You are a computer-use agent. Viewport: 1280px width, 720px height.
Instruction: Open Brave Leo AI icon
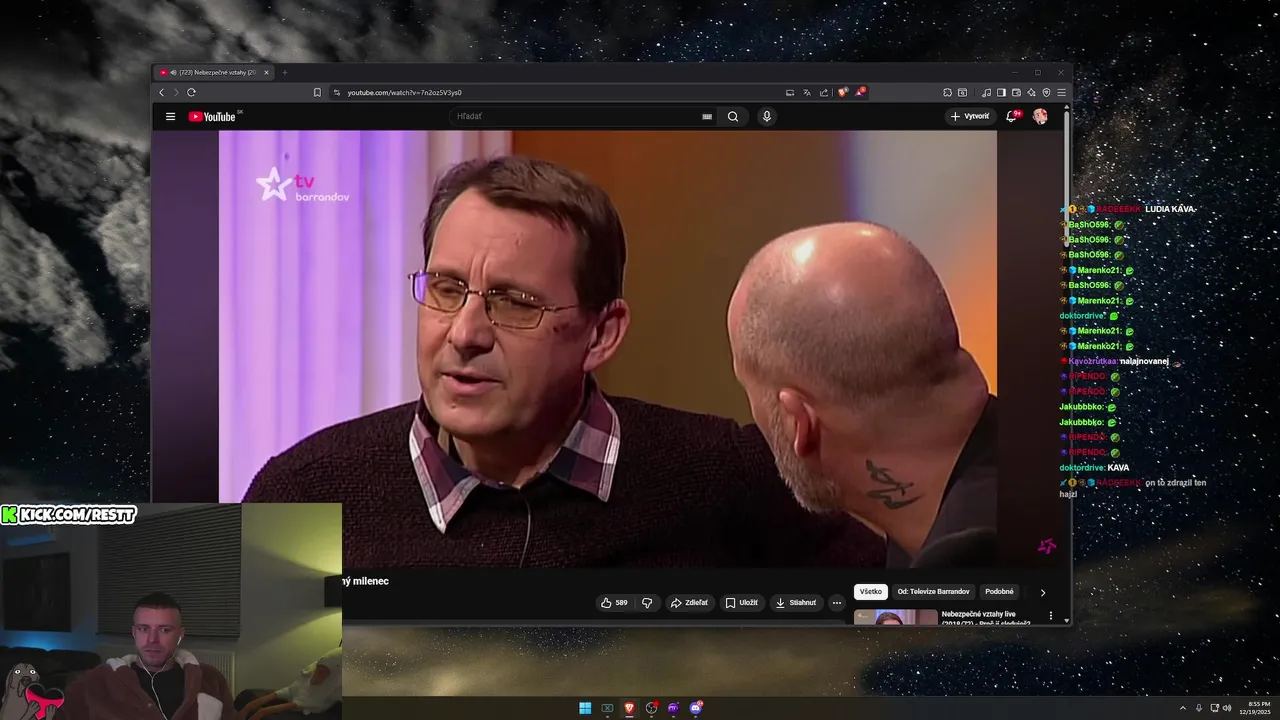1031,92
